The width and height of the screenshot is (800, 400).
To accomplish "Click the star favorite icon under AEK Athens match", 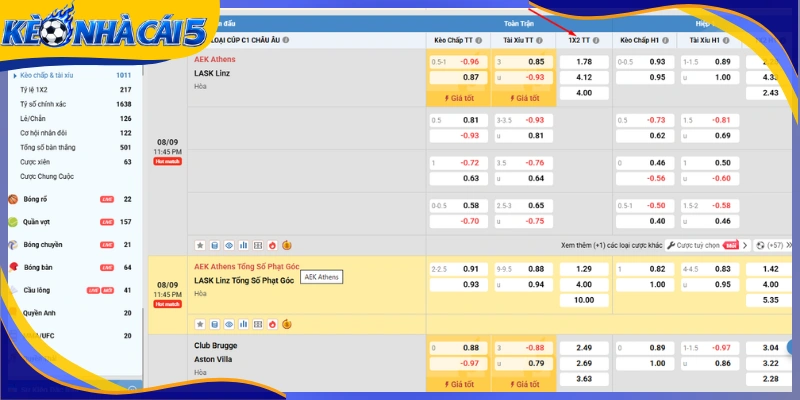I will [x=200, y=245].
